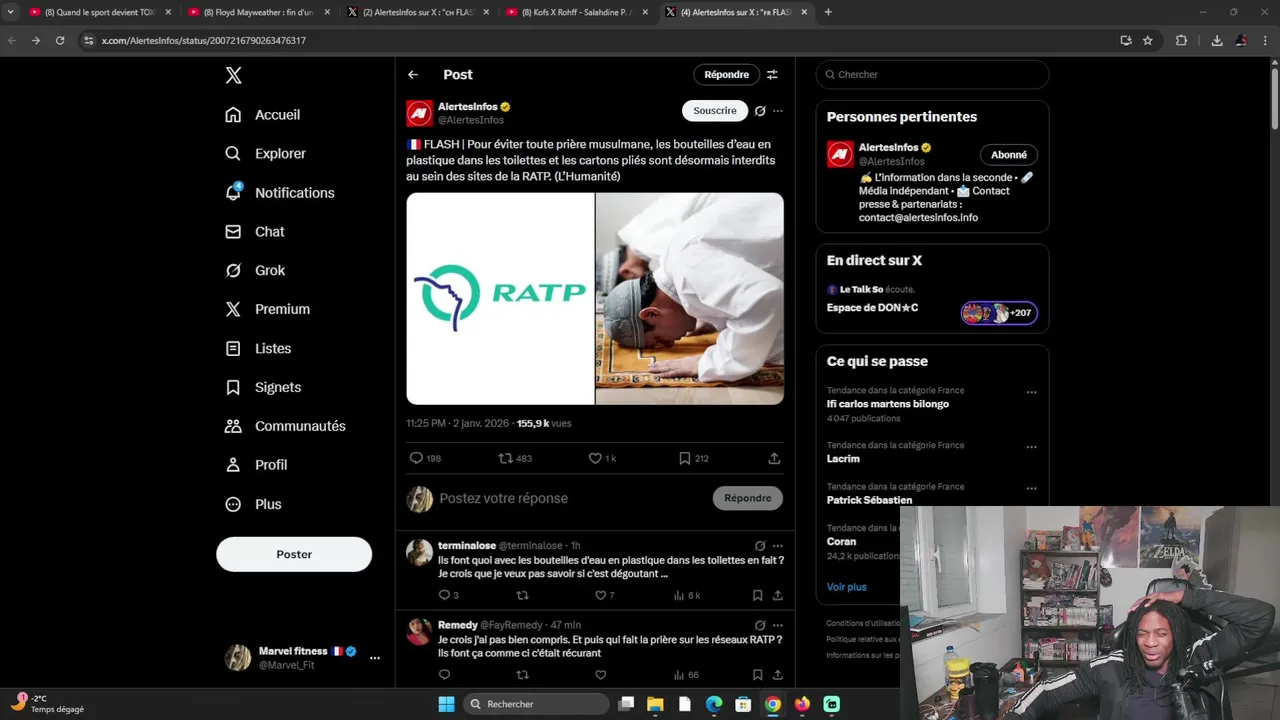Open options for Ifi carlos martens bilongo trend

1031,392
